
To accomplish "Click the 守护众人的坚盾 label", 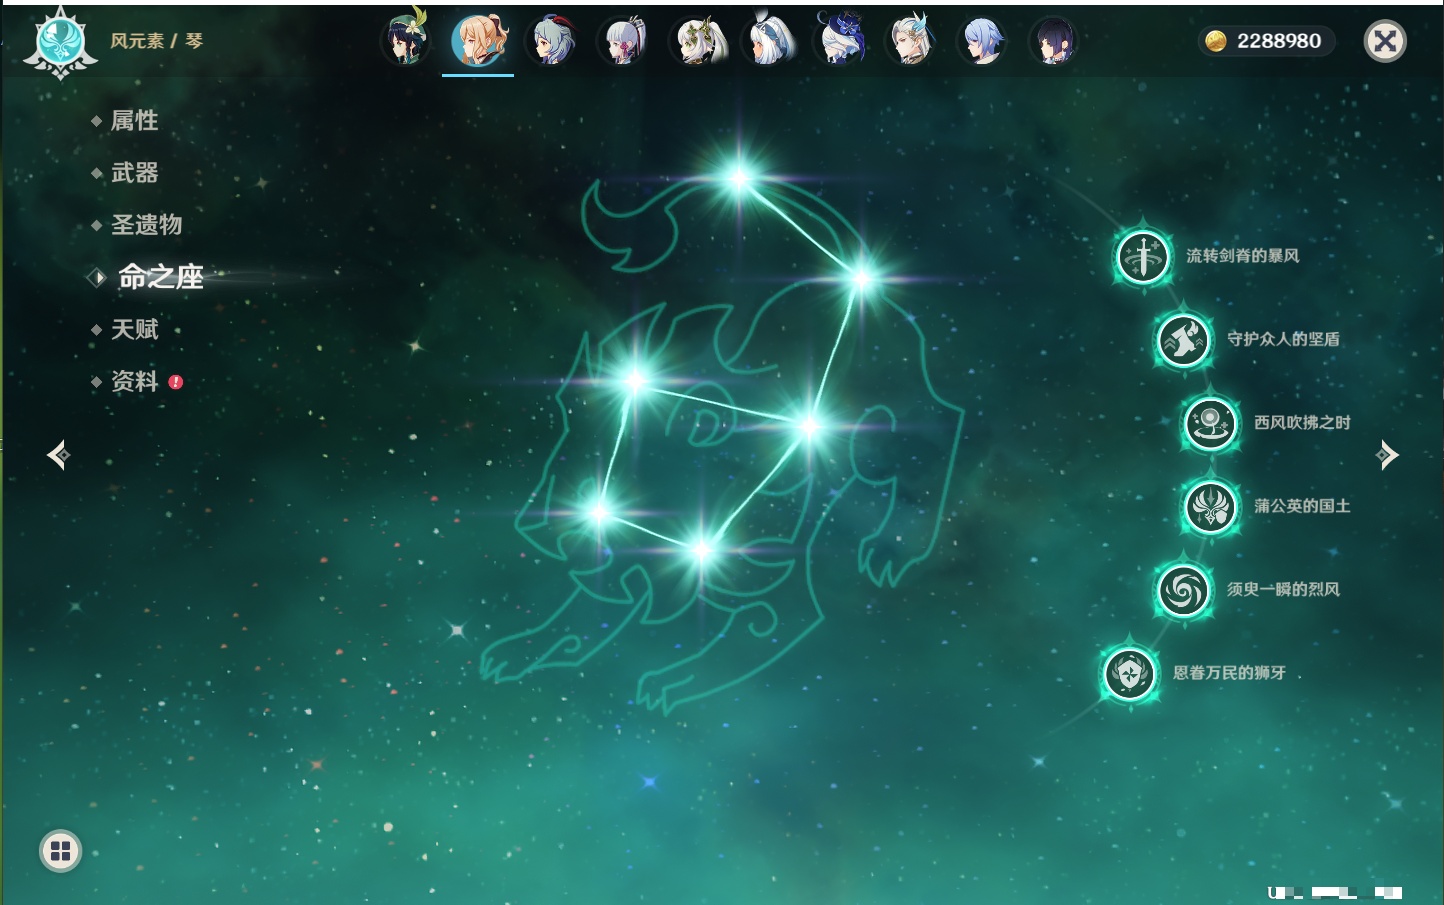I will 1284,339.
